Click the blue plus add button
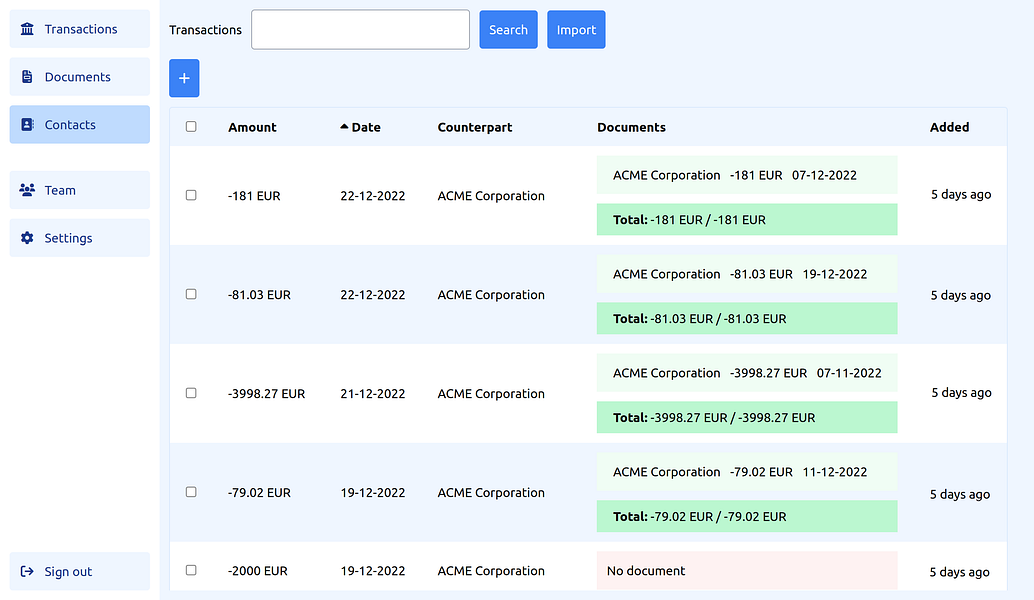Image resolution: width=1034 pixels, height=600 pixels. tap(184, 78)
